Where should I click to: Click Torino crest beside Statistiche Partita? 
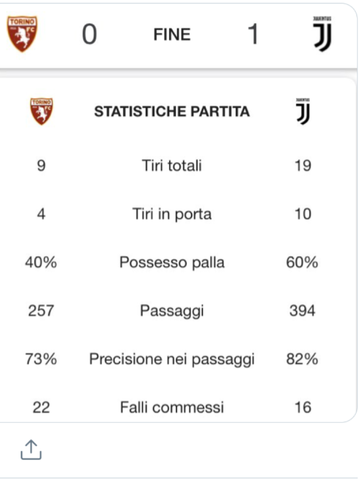pyautogui.click(x=41, y=111)
